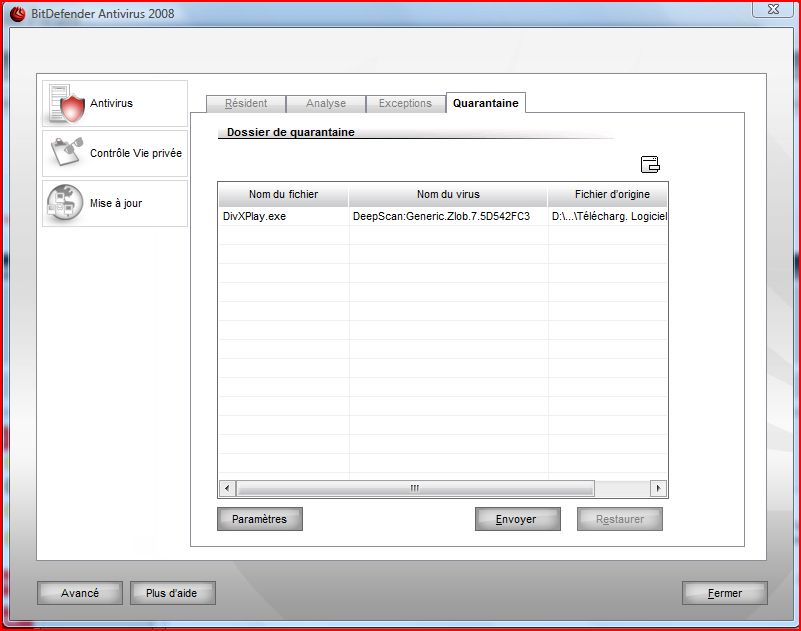Select the DivXPlay.exe quarantined file
This screenshot has width=801, height=631.
coord(254,216)
